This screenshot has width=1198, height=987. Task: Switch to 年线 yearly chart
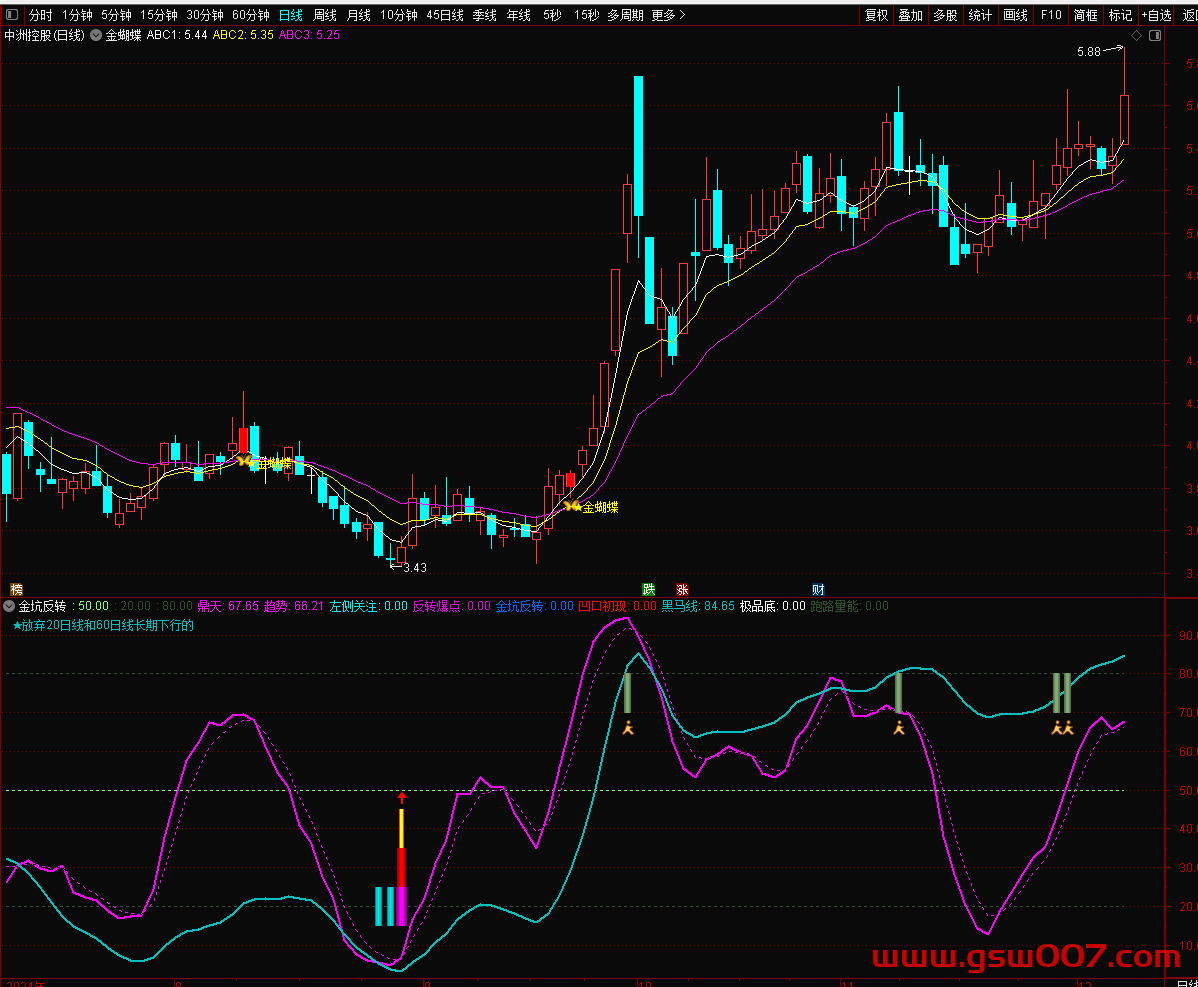tap(518, 15)
